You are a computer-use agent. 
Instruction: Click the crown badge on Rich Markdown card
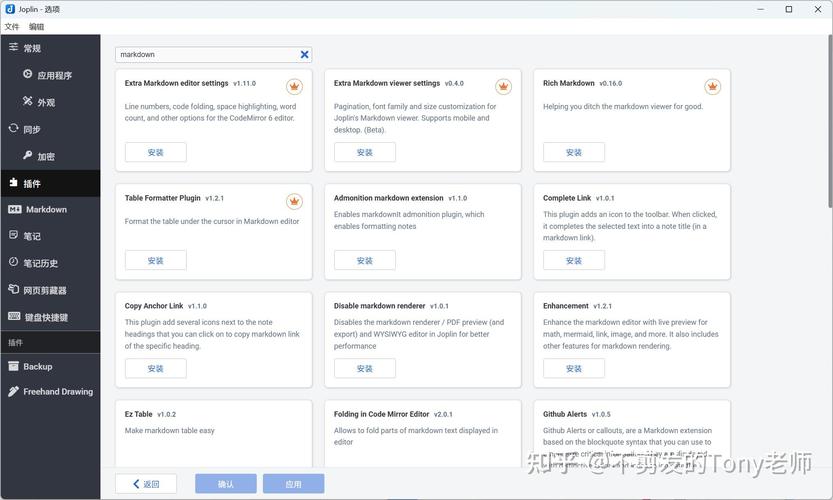point(712,86)
